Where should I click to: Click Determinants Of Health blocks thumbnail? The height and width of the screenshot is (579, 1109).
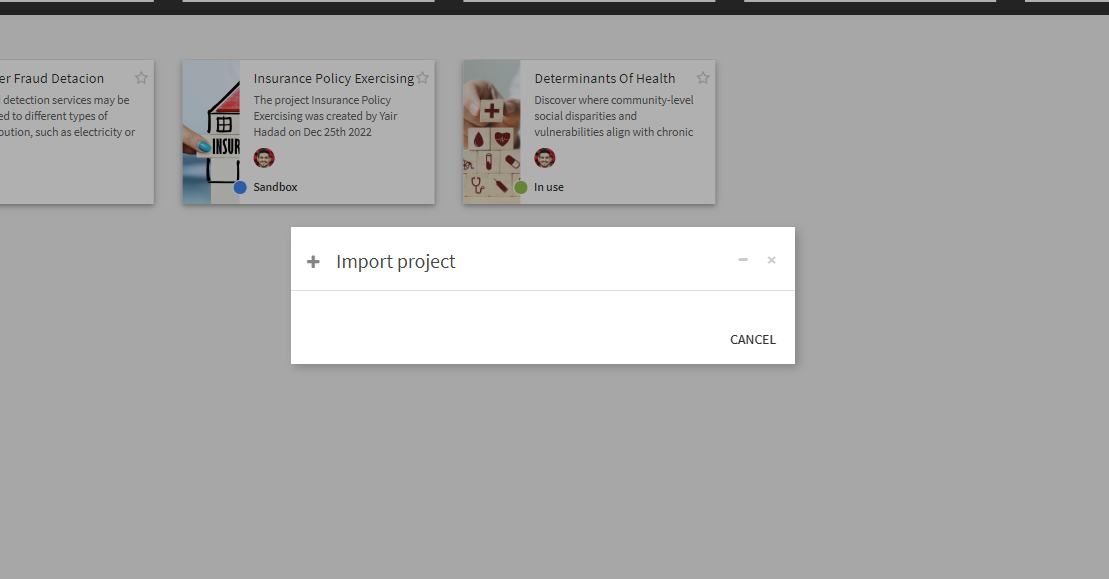492,132
